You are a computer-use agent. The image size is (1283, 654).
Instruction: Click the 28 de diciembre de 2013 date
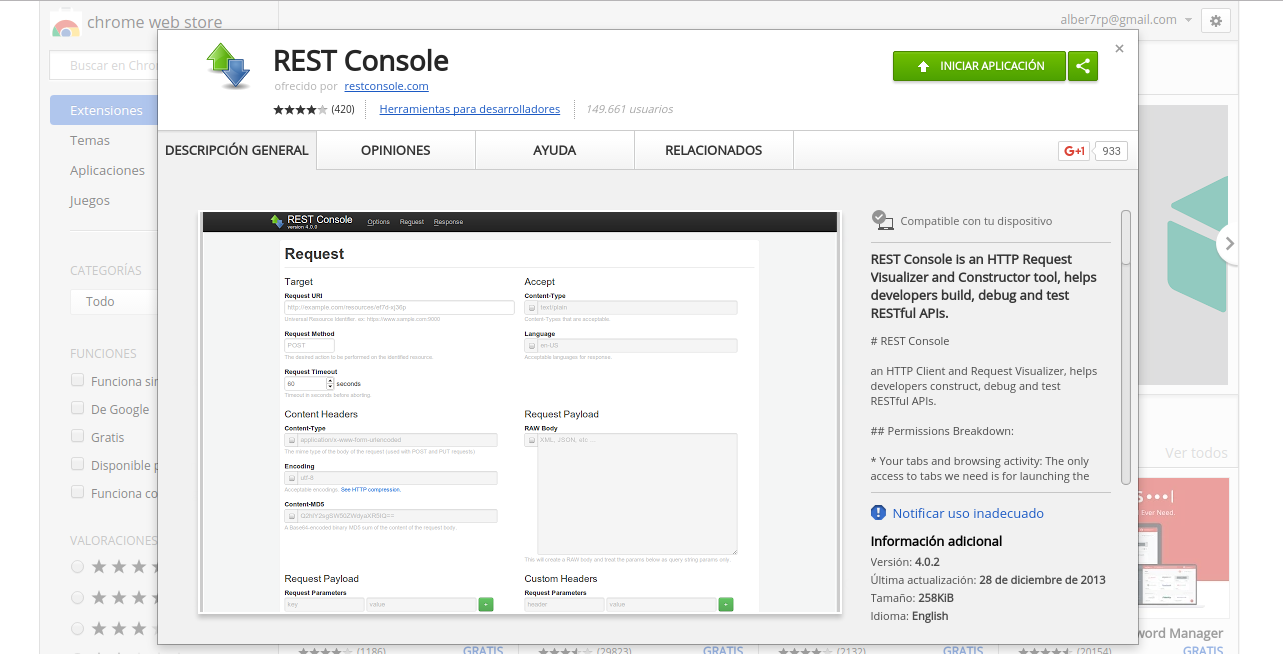(x=1042, y=580)
